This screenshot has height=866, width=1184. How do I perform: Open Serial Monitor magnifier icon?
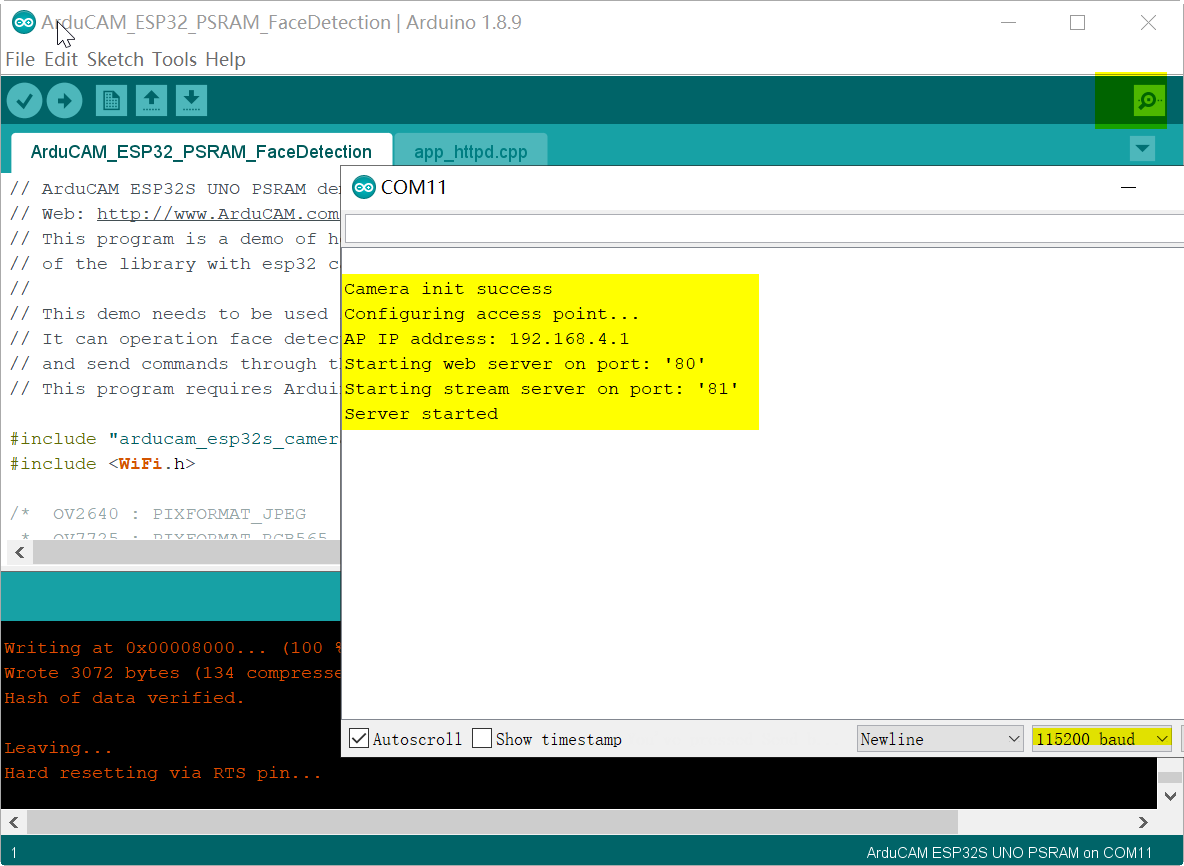coord(1149,100)
